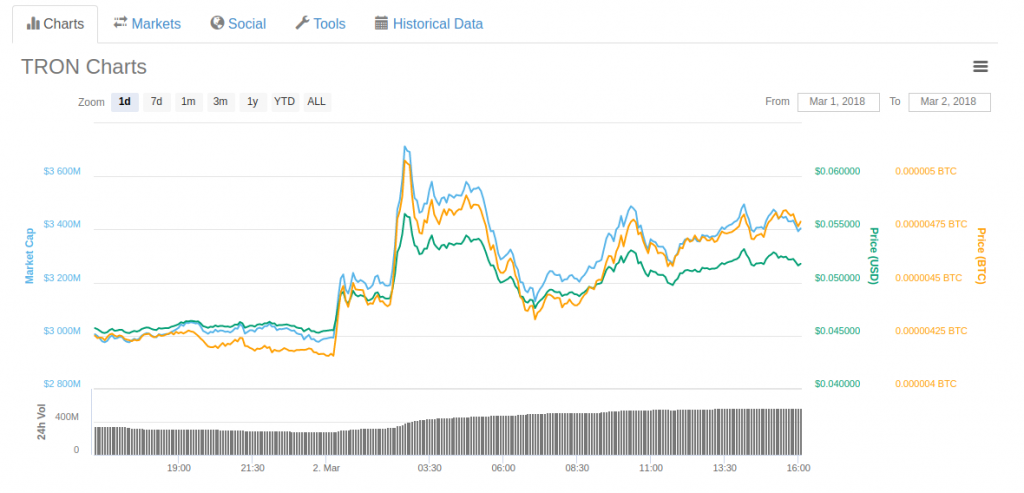
Task: Edit the To date field
Action: (949, 102)
